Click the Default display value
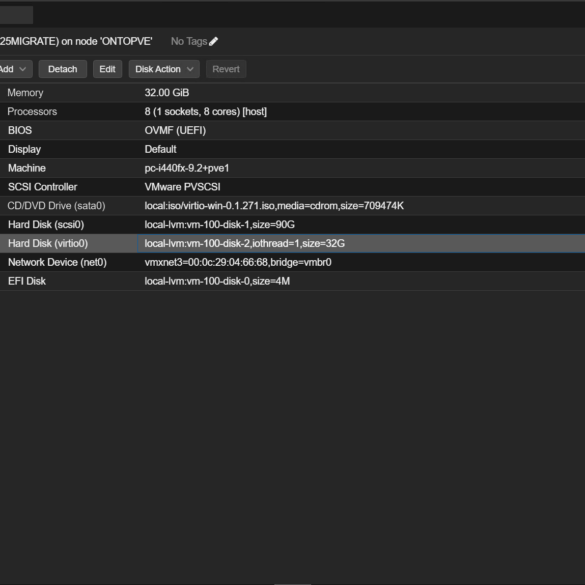 [x=160, y=149]
